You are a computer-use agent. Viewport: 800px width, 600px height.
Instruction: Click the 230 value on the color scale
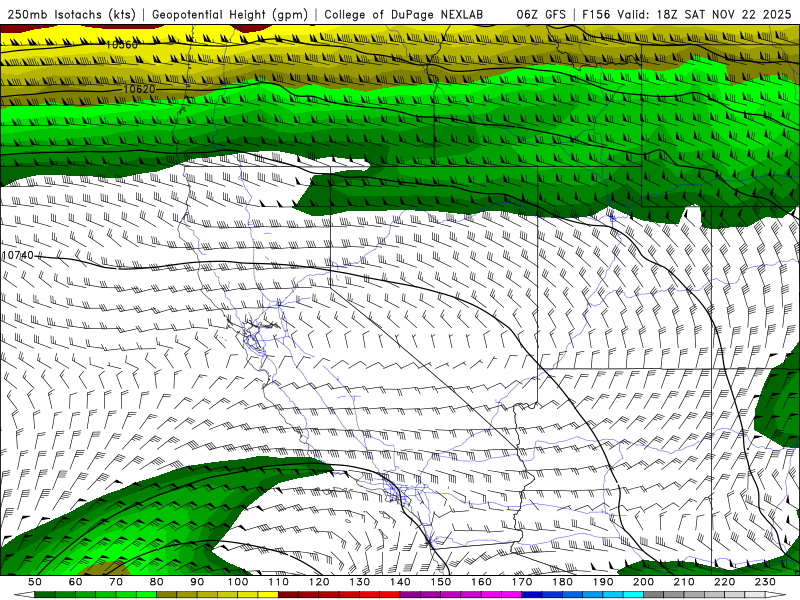point(765,582)
